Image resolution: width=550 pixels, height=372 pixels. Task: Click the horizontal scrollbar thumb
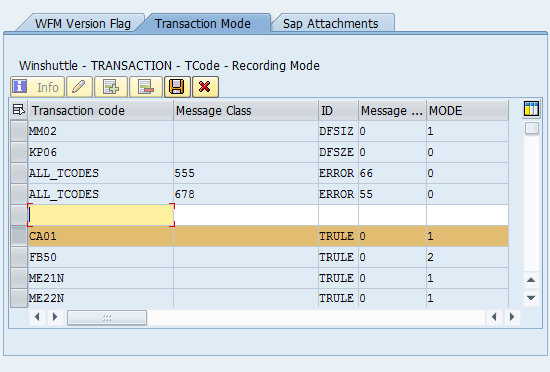pyautogui.click(x=107, y=318)
